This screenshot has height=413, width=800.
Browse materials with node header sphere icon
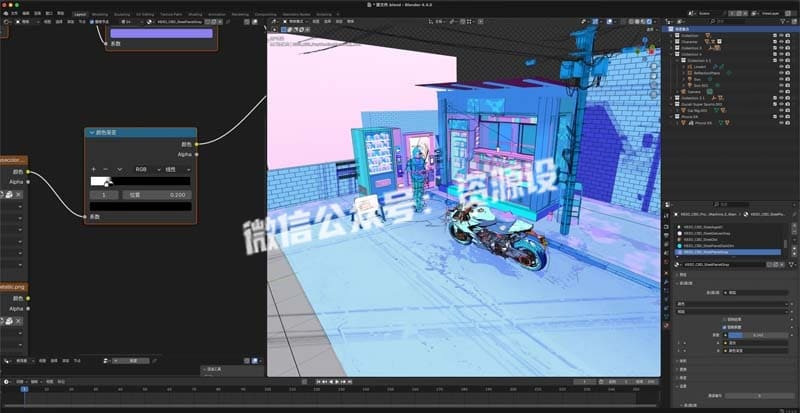click(150, 22)
